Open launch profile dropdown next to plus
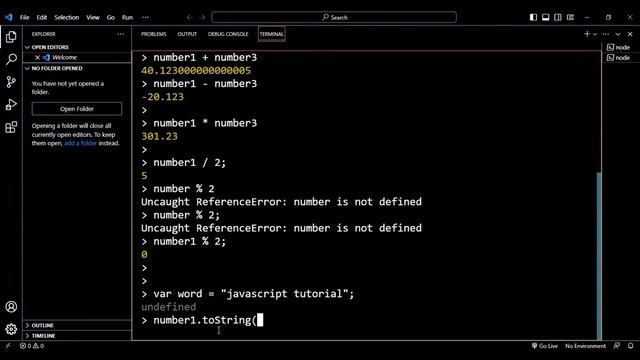Image resolution: width=640 pixels, height=360 pixels. pos(595,34)
